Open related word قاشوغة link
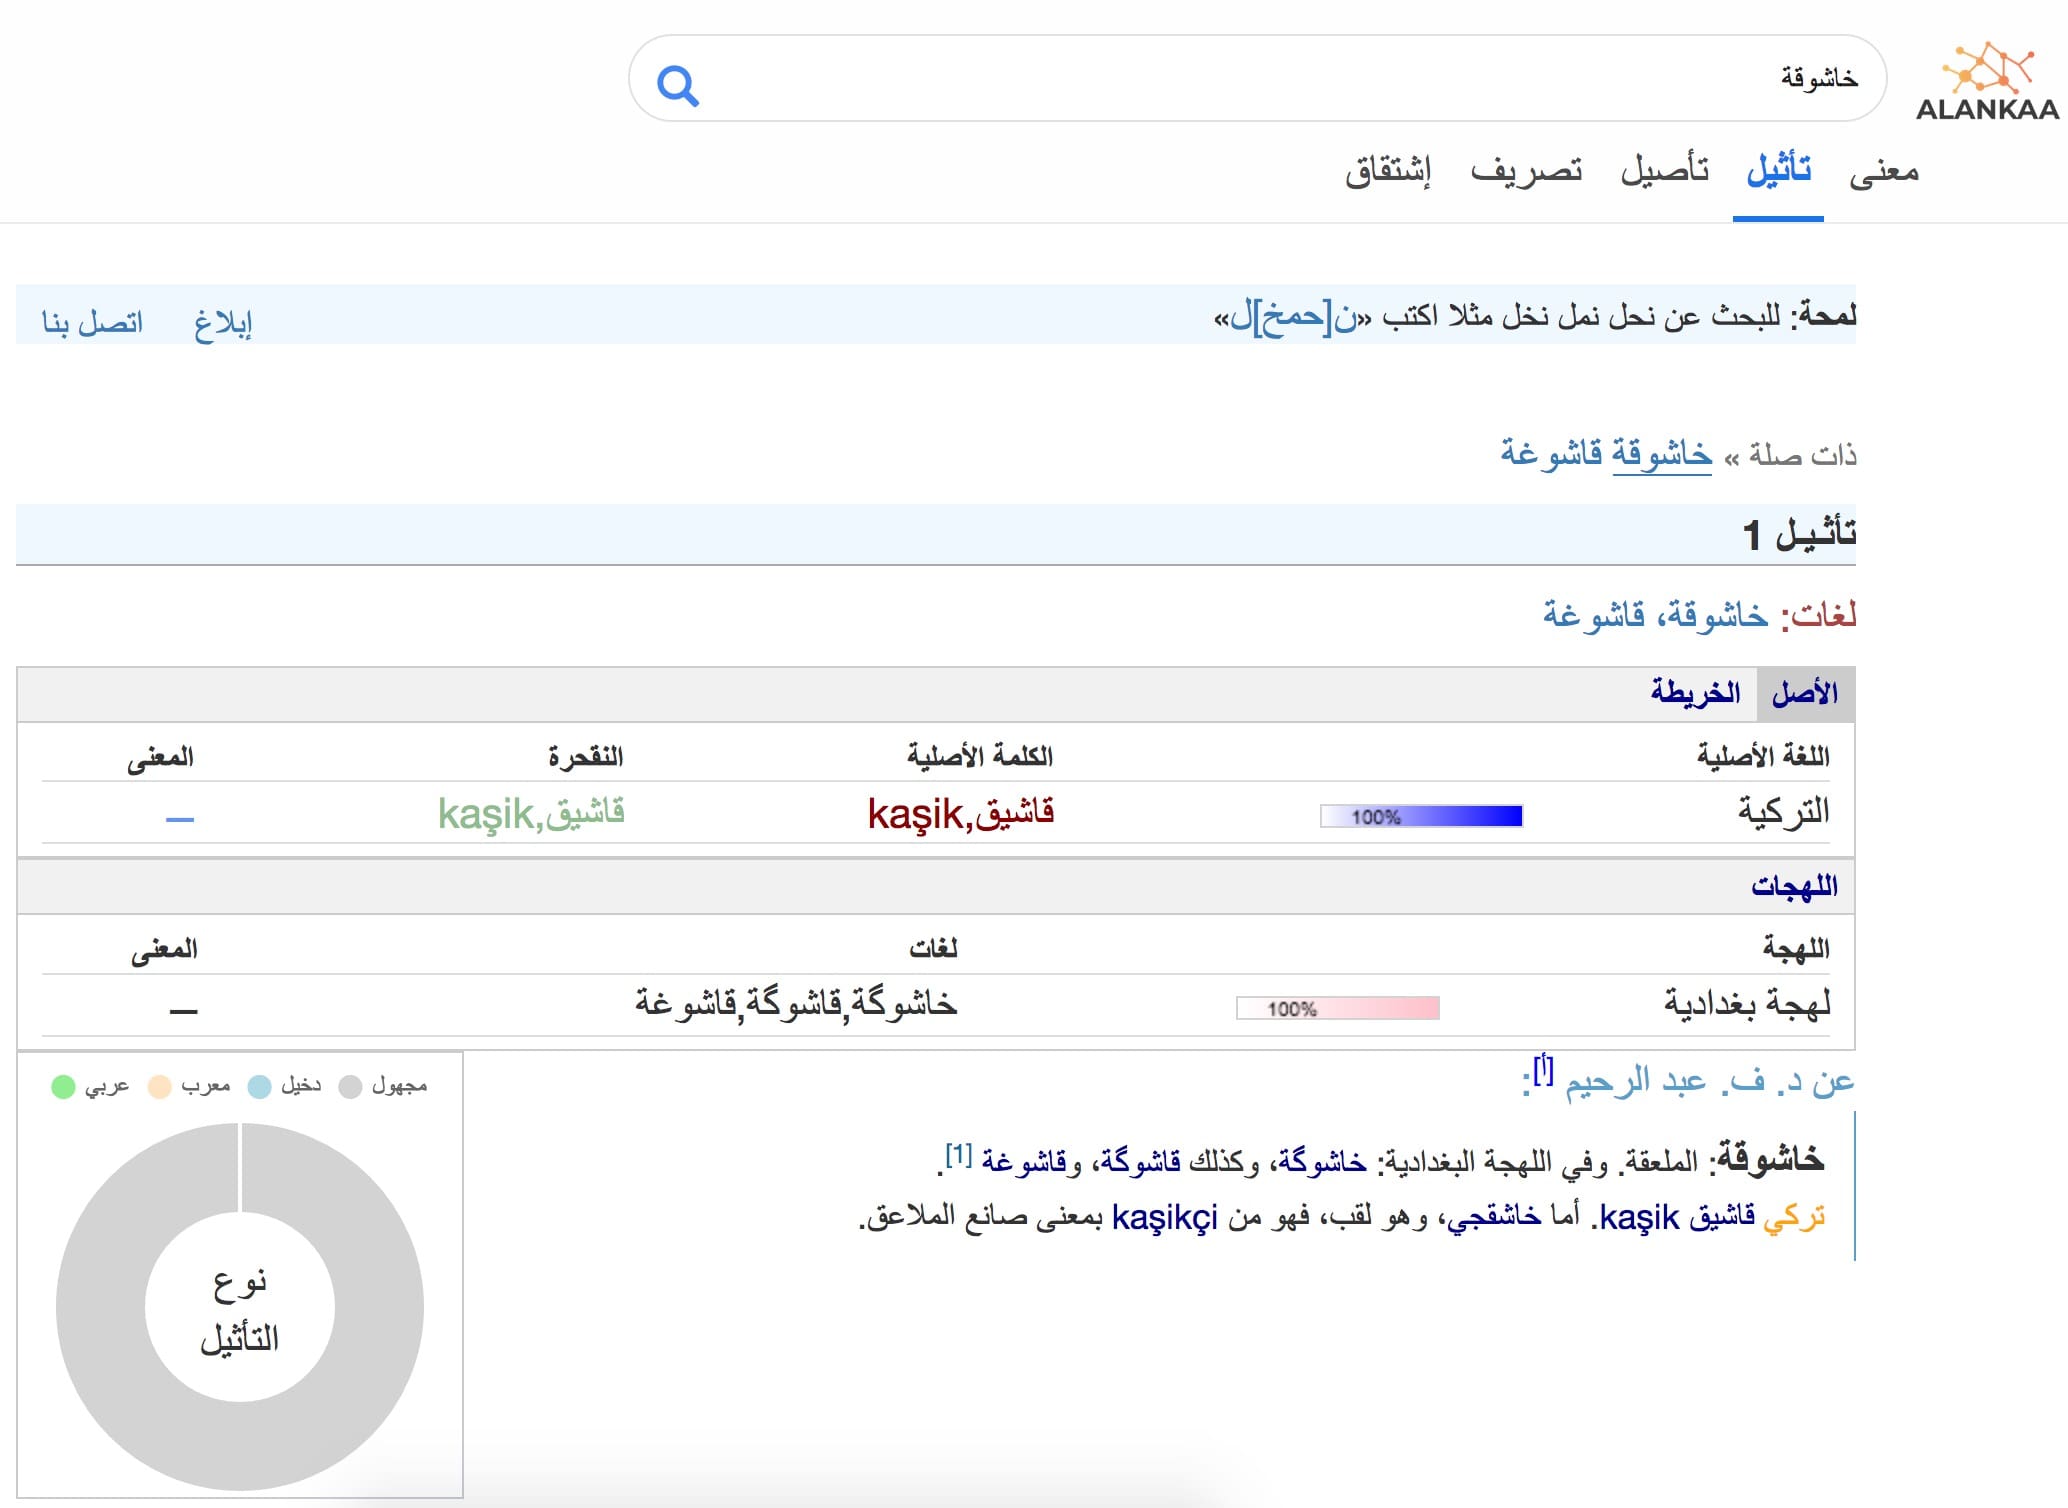The height and width of the screenshot is (1508, 2068). pyautogui.click(x=1551, y=455)
